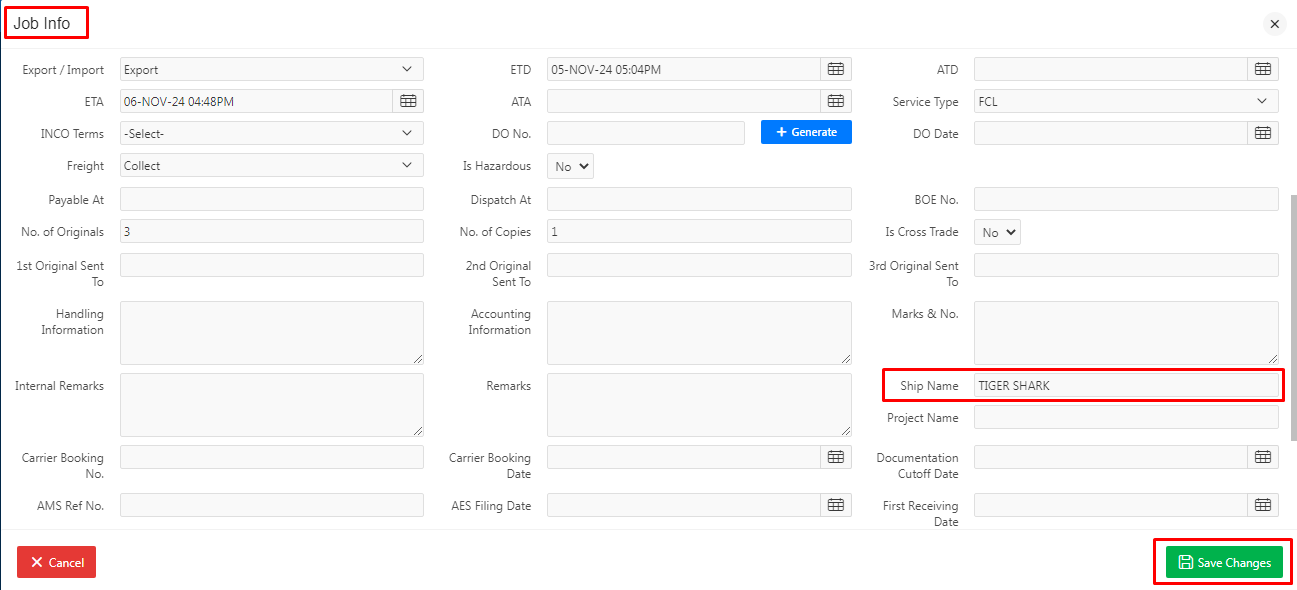
Task: Click the Service Type label
Action: tap(925, 102)
